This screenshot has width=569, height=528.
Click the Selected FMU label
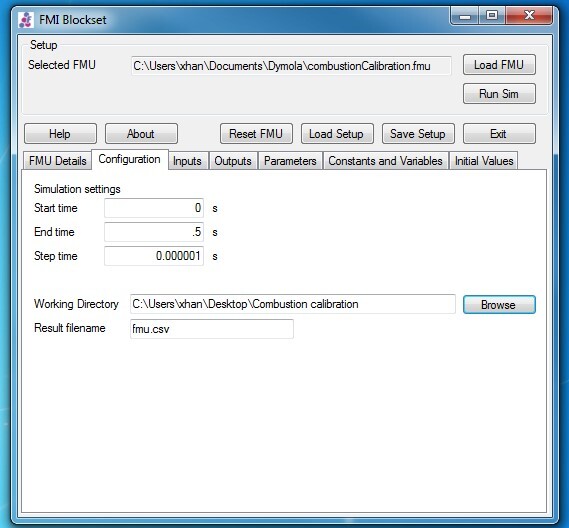[62, 65]
